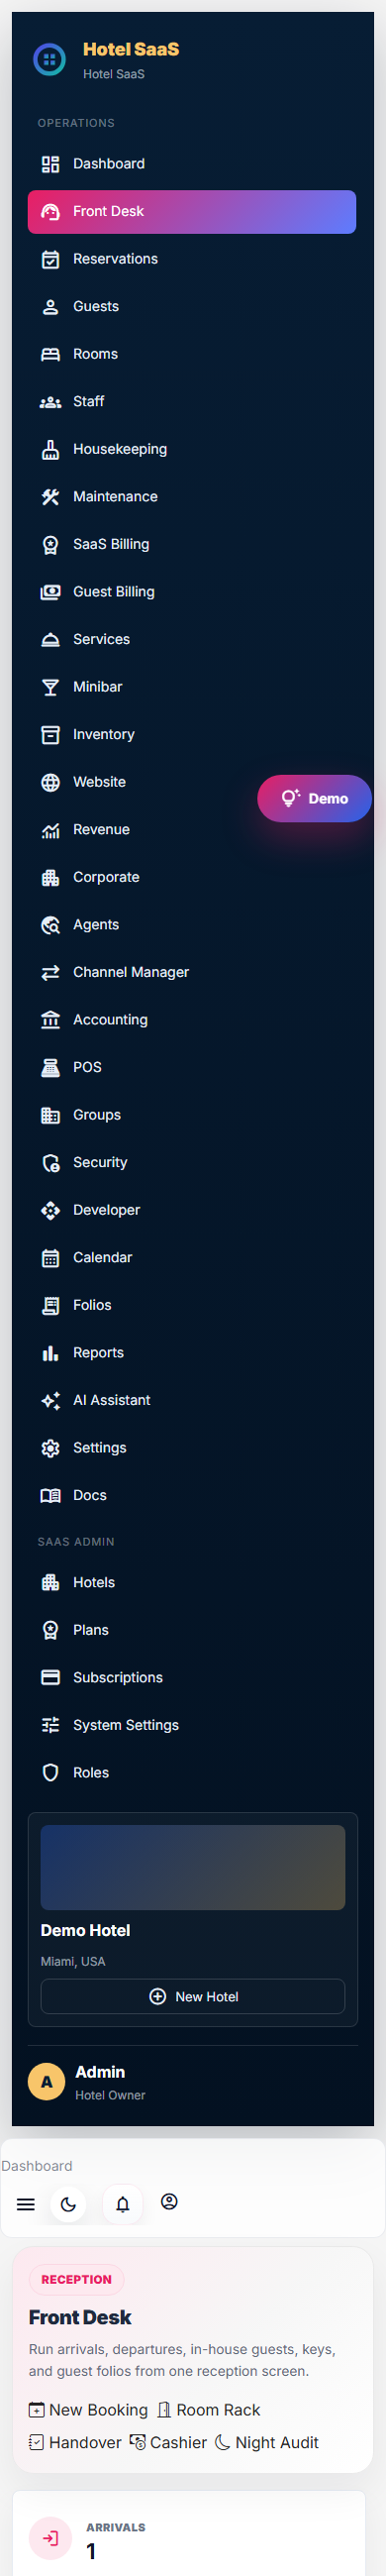Toggle dark mode with moon icon
The height and width of the screenshot is (2576, 386).
tap(68, 2203)
